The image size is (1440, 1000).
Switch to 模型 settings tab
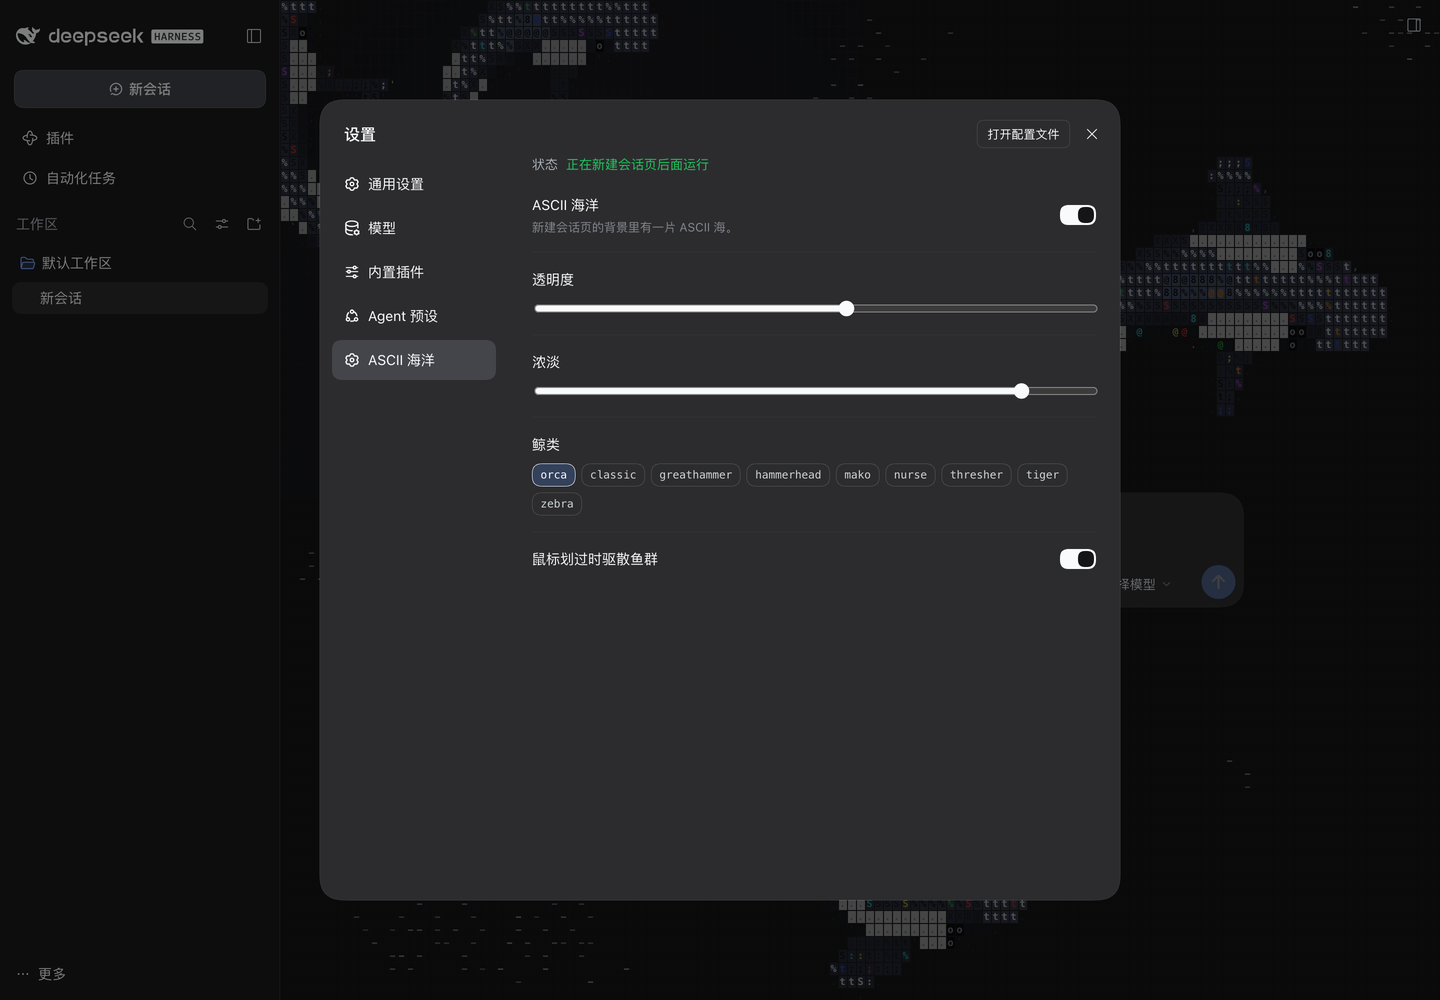[414, 228]
